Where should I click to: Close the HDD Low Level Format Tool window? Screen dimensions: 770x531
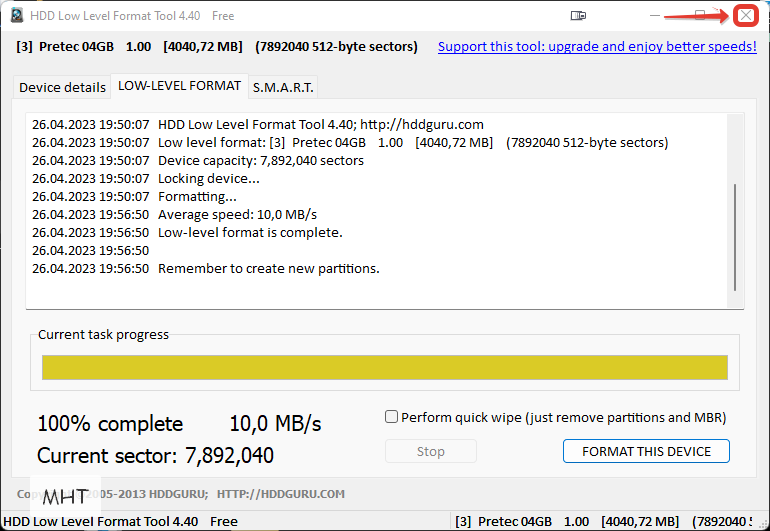tap(745, 16)
